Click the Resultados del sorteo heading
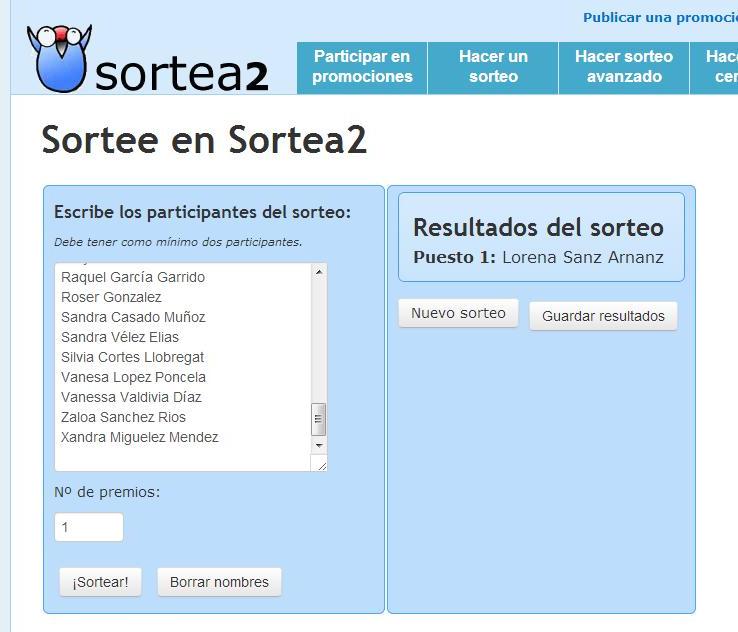This screenshot has height=632, width=738. click(538, 228)
